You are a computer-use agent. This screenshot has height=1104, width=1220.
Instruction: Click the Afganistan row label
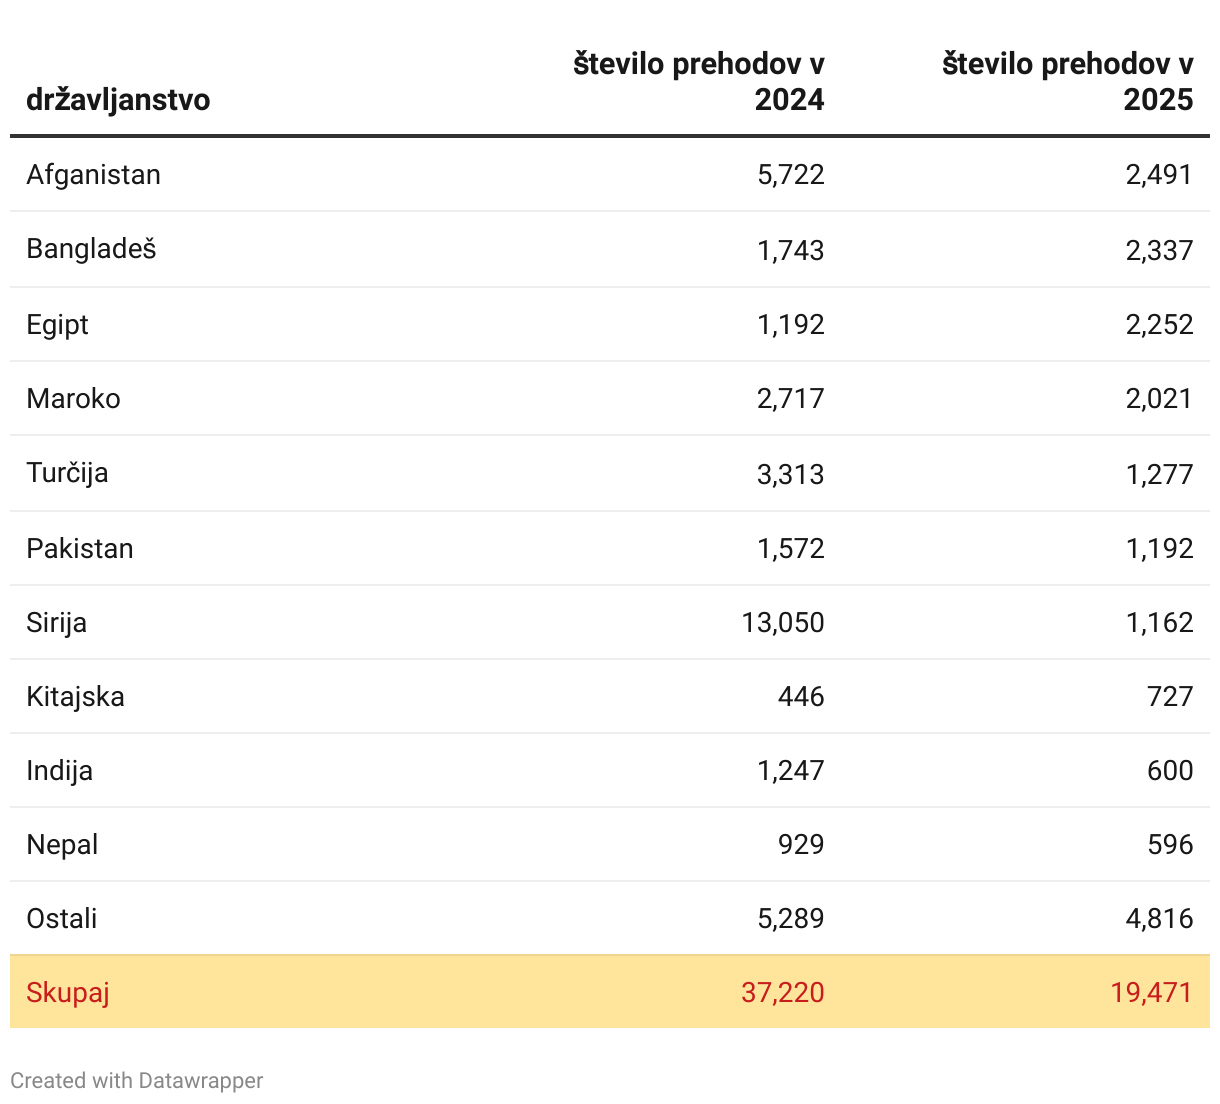coord(93,175)
